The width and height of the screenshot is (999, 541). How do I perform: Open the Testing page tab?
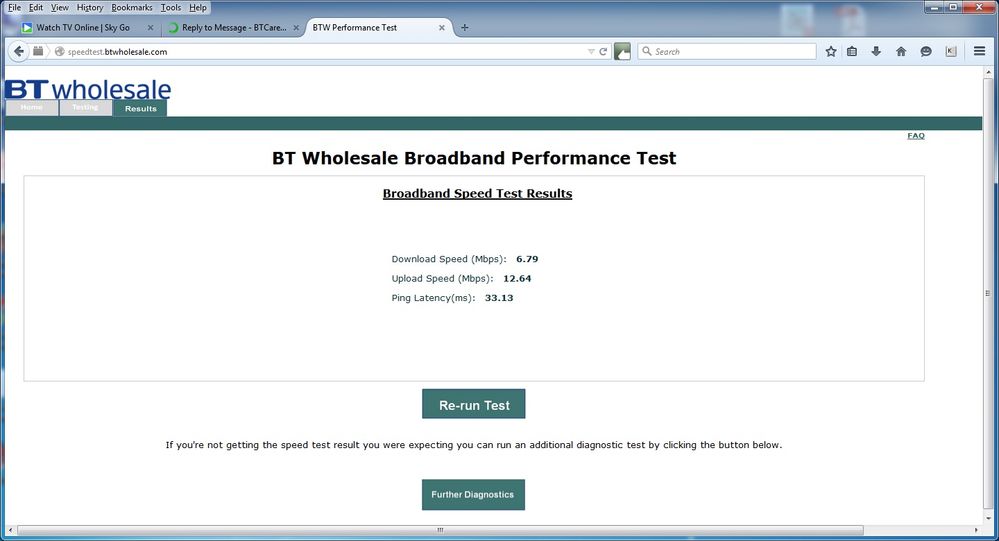85,108
